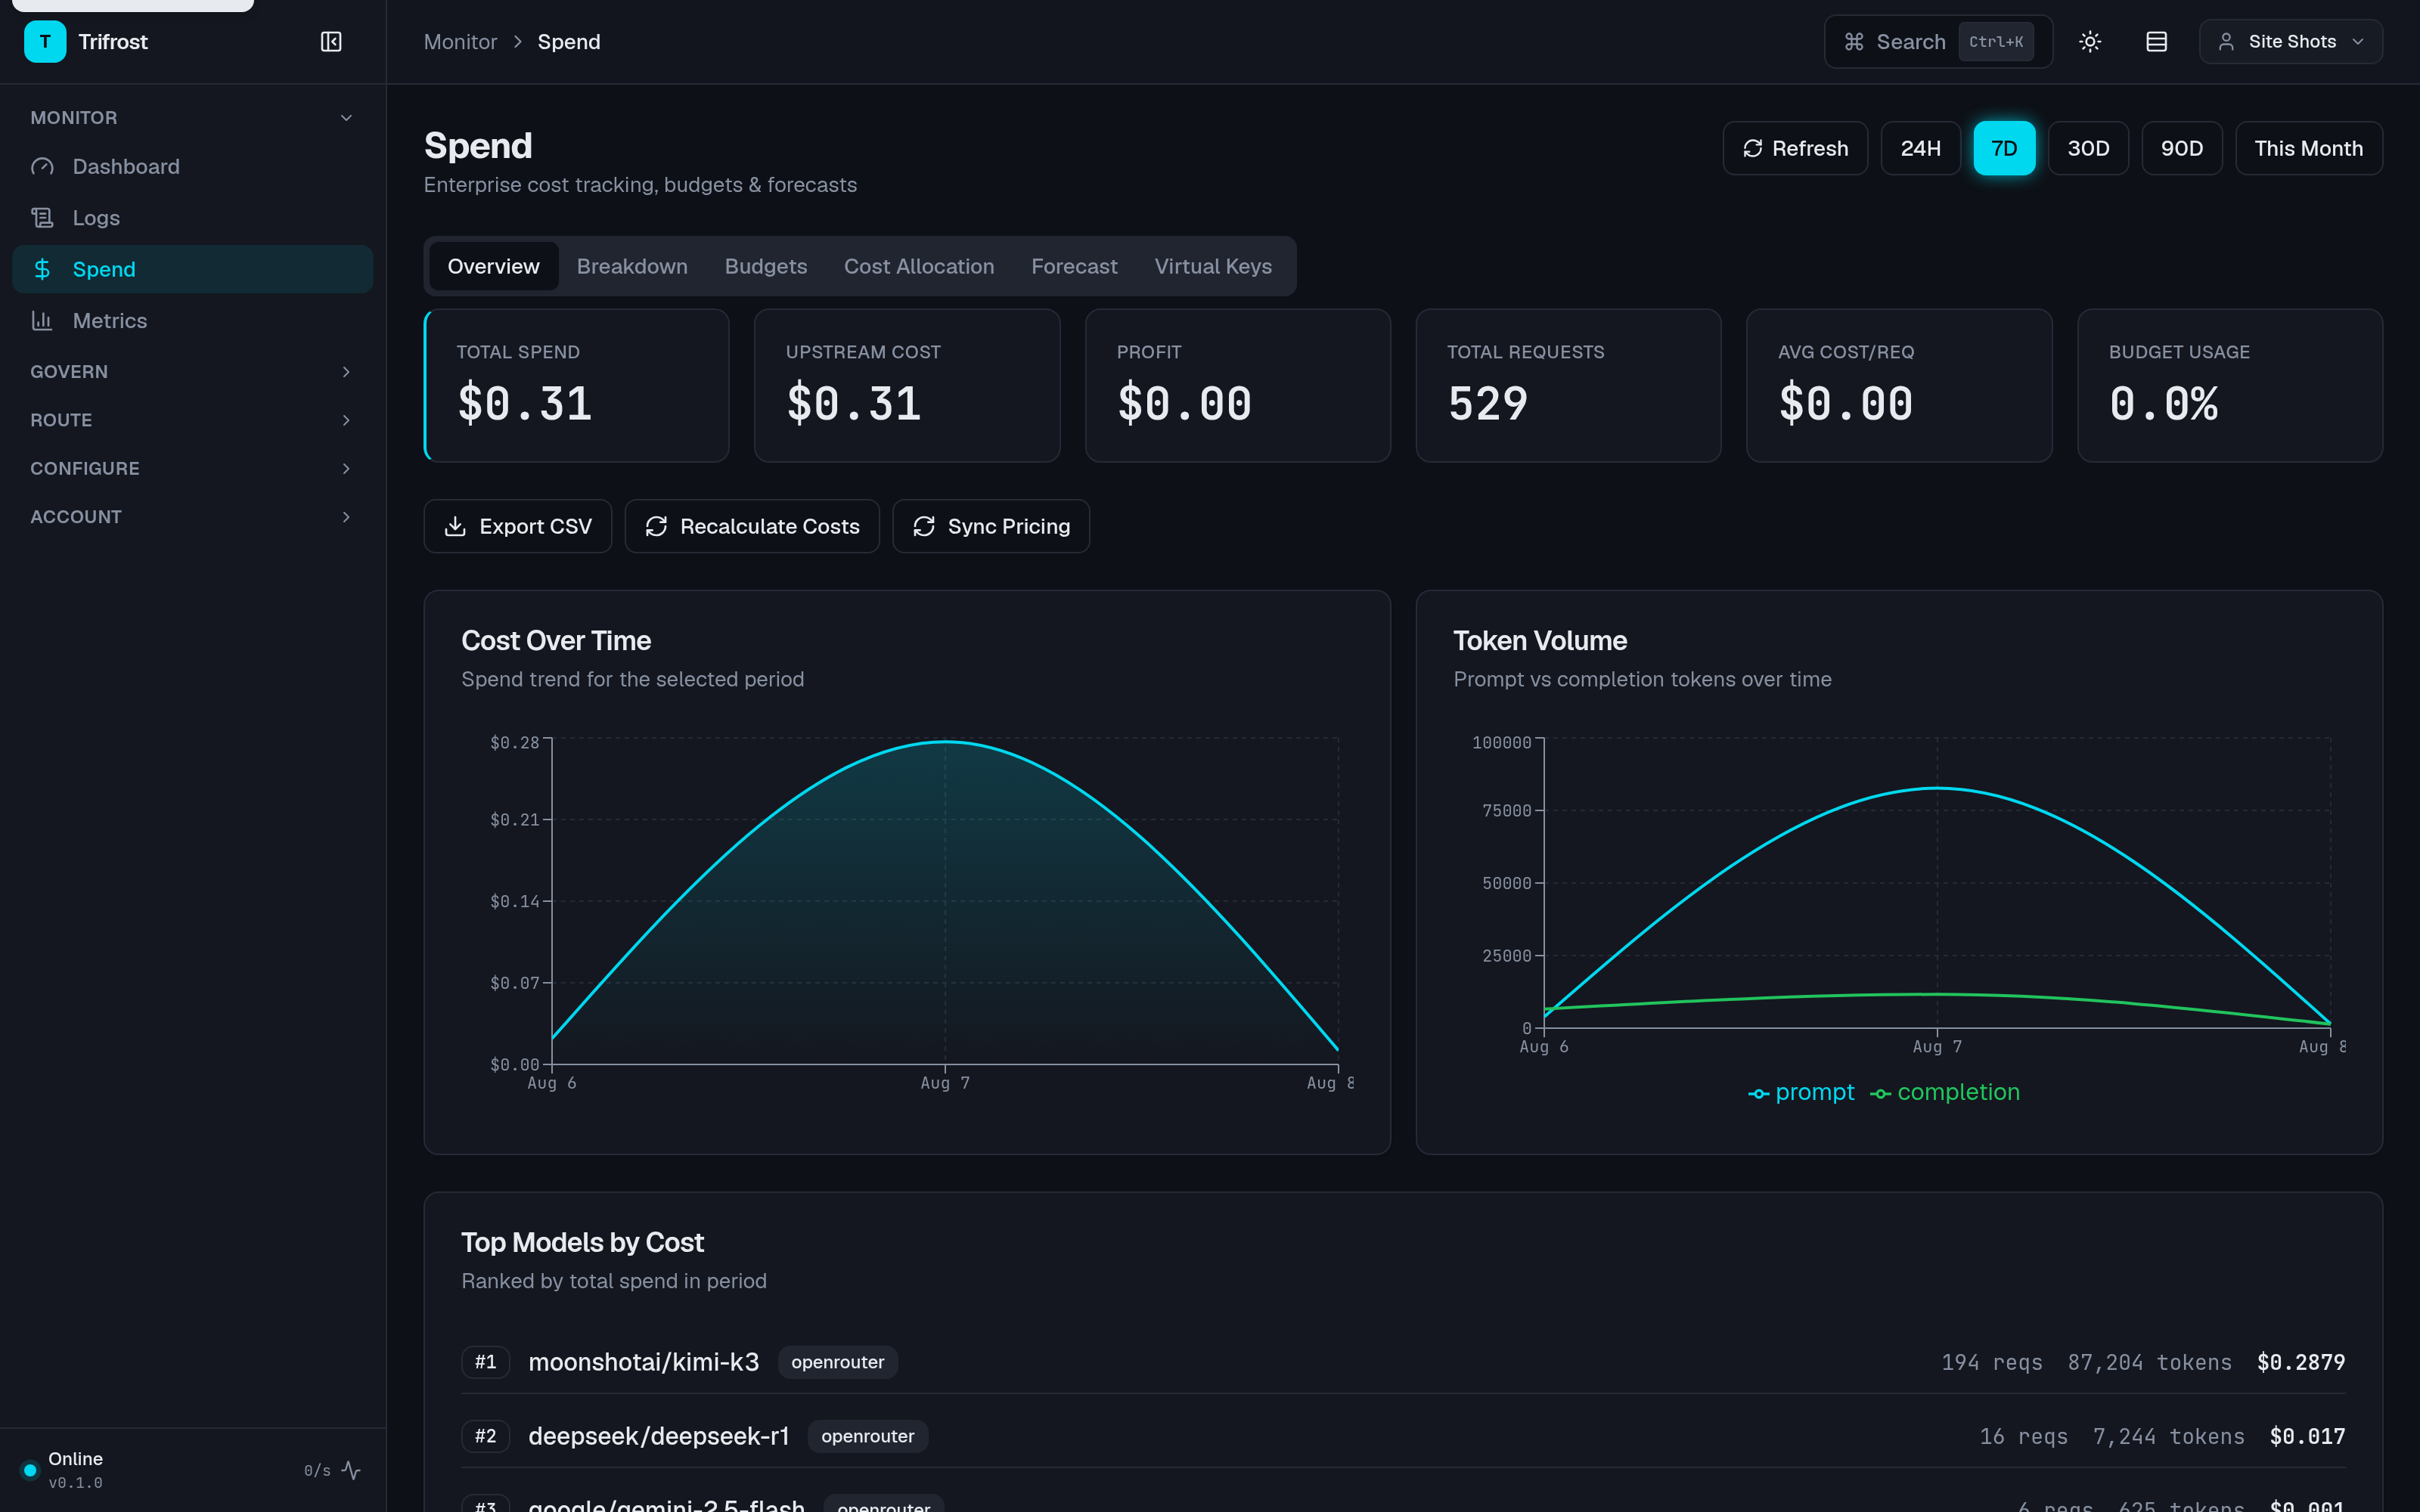
Task: Click the download icon on Export CSV
Action: [455, 526]
